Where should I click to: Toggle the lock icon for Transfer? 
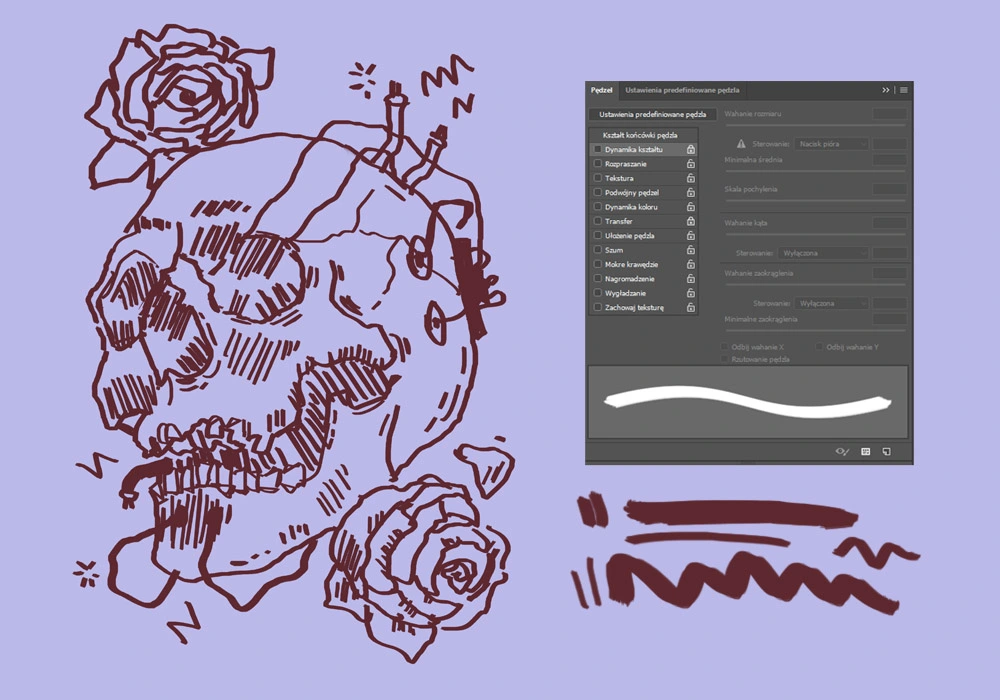point(691,221)
